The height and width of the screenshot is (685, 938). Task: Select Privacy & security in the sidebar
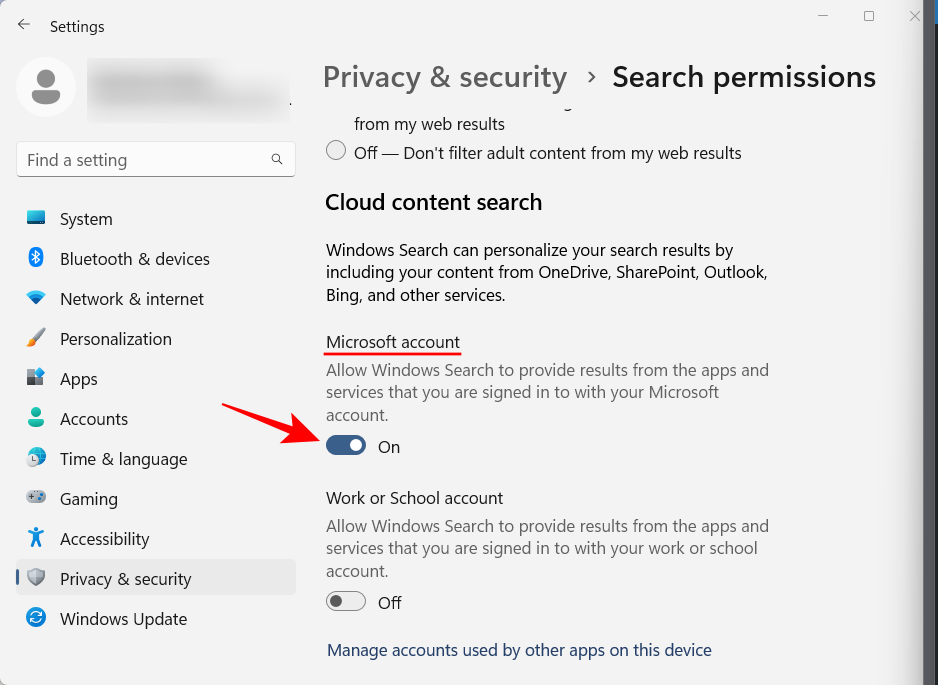[x=125, y=578]
